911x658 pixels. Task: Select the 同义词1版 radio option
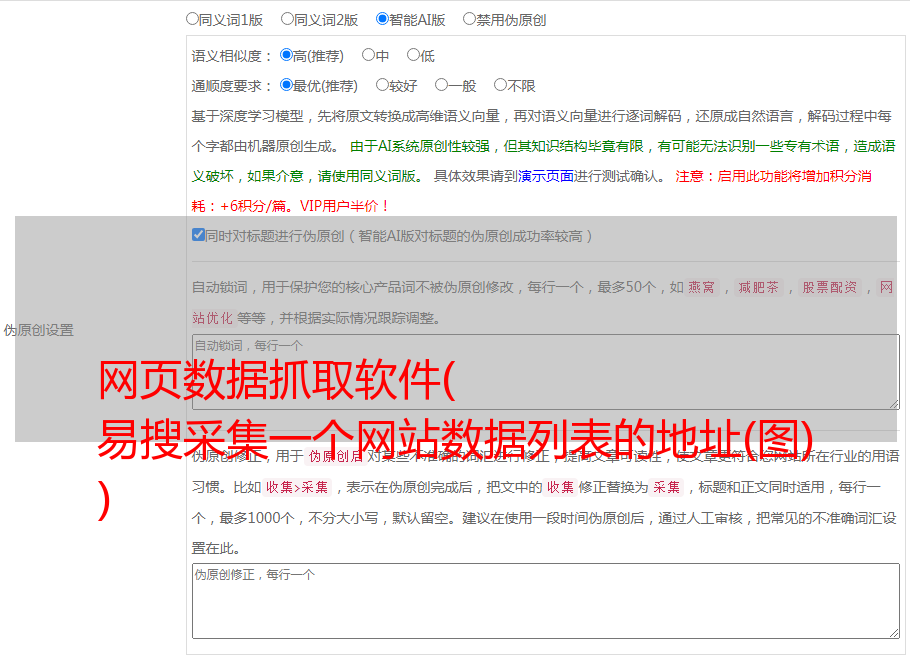coord(192,18)
